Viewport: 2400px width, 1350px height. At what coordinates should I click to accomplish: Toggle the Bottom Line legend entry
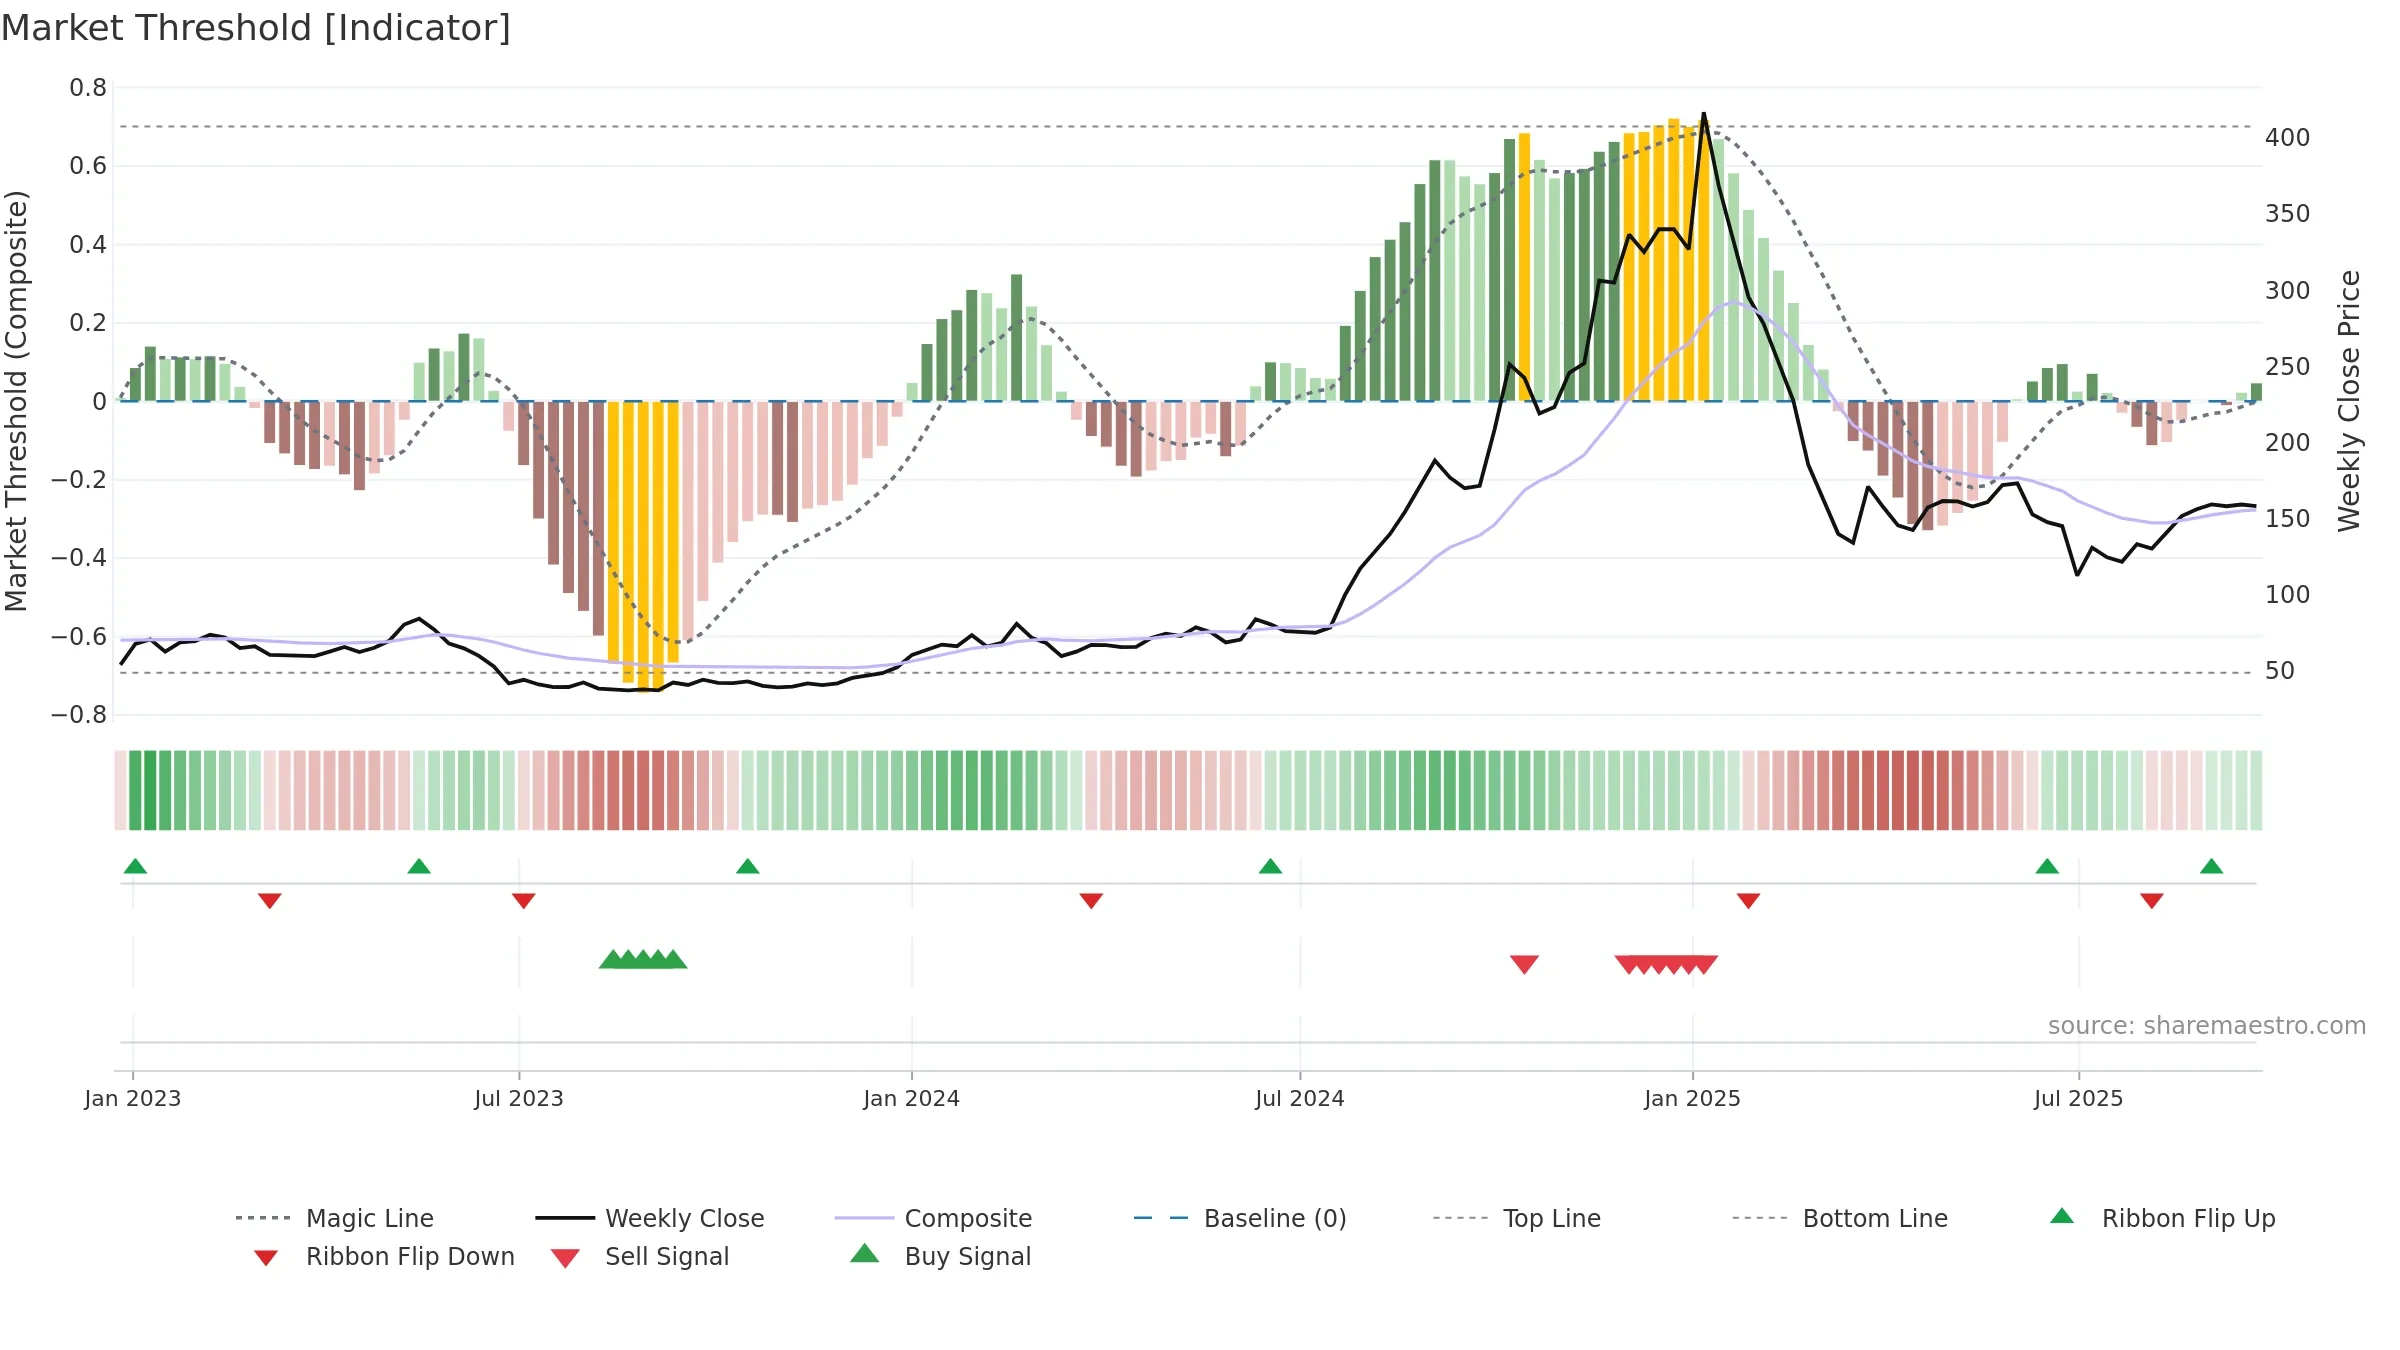pyautogui.click(x=1840, y=1218)
